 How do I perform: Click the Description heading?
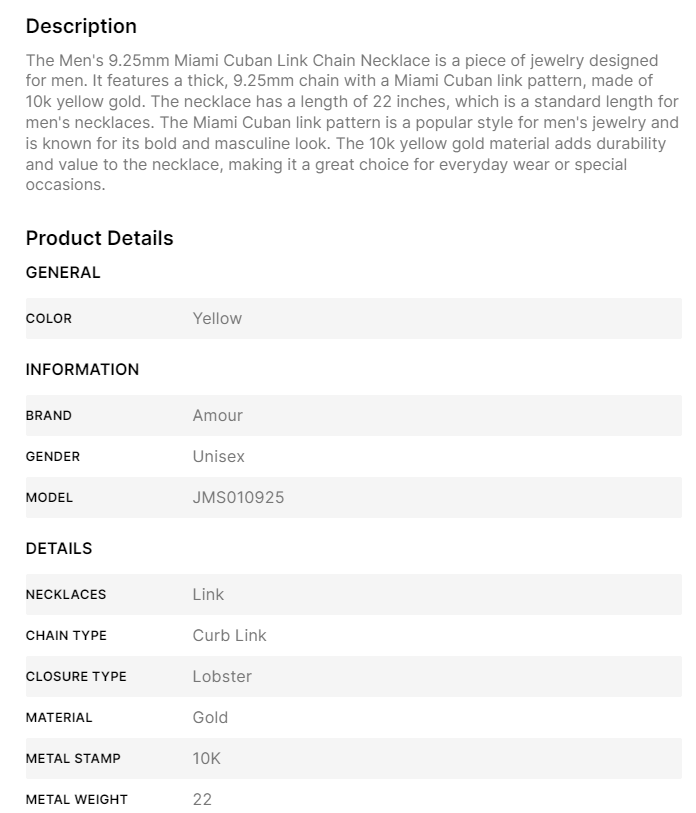81,26
